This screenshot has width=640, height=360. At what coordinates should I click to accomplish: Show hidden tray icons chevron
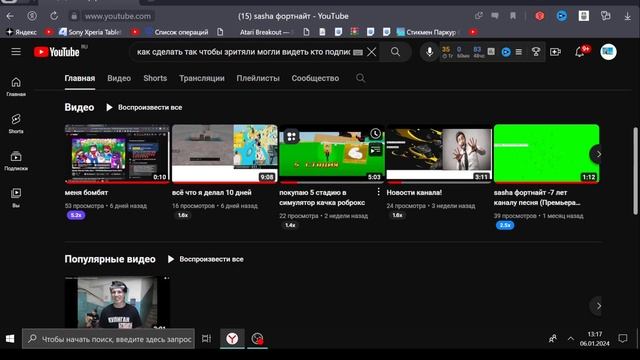[571, 339]
